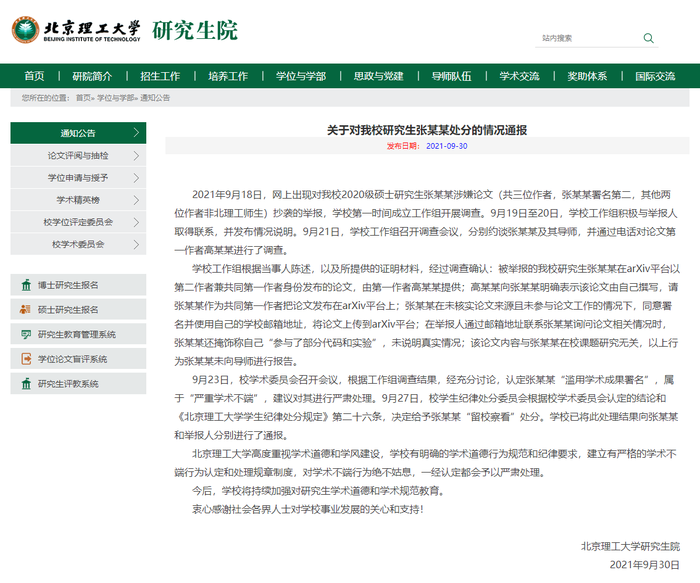Open the 国际交流 navigation item

(x=655, y=76)
